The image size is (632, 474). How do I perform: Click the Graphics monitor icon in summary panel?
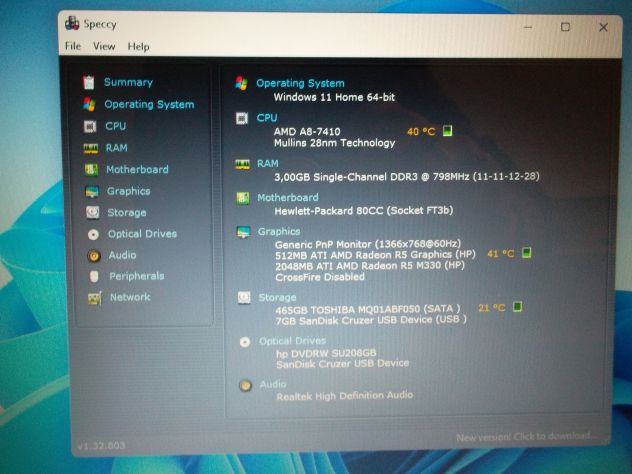coord(243,232)
